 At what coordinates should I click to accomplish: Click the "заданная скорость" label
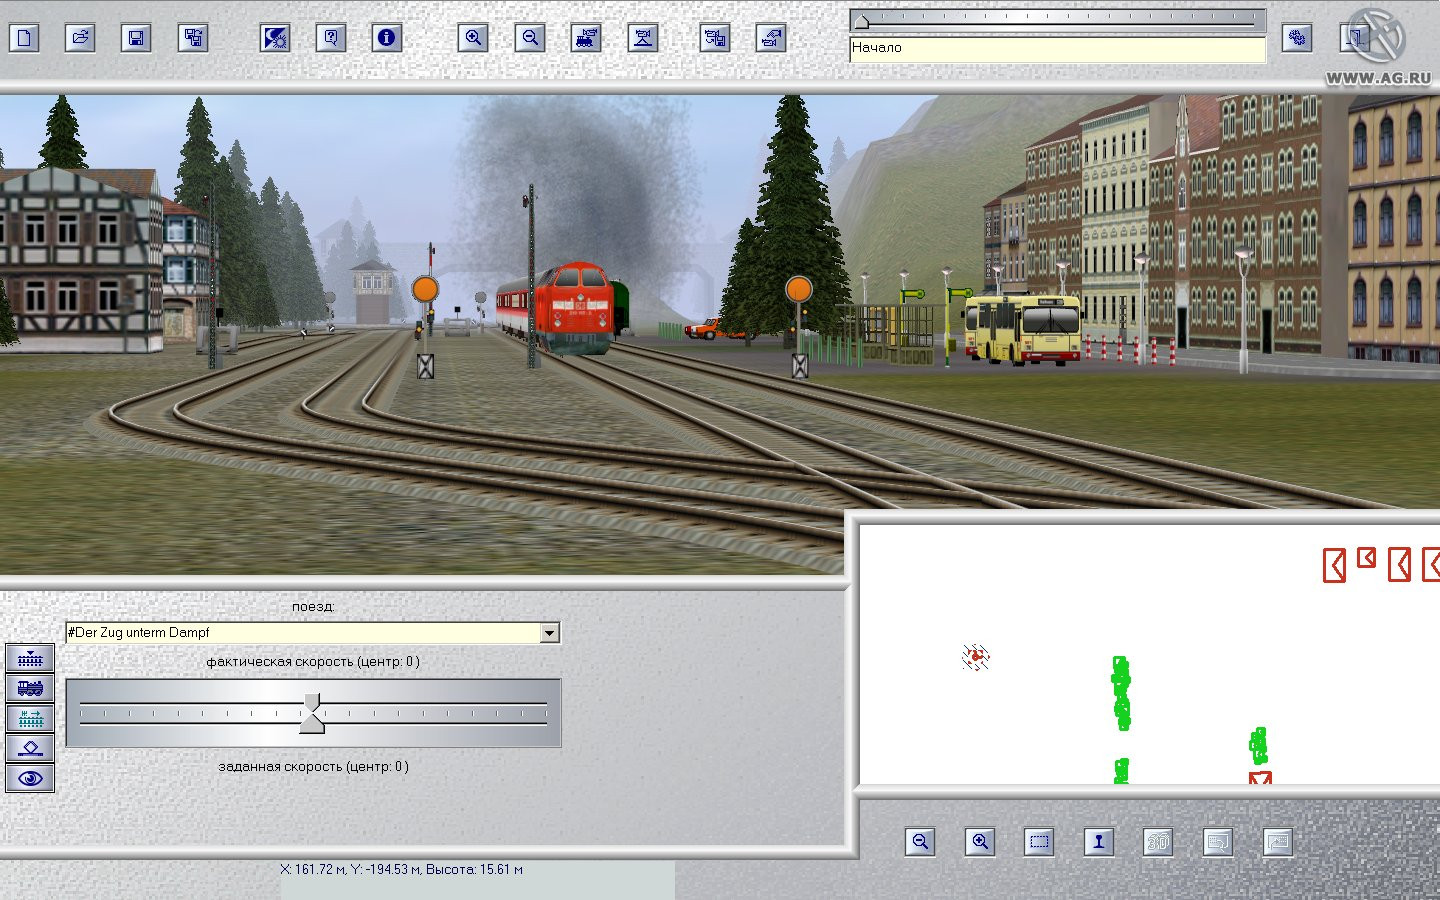tap(313, 767)
